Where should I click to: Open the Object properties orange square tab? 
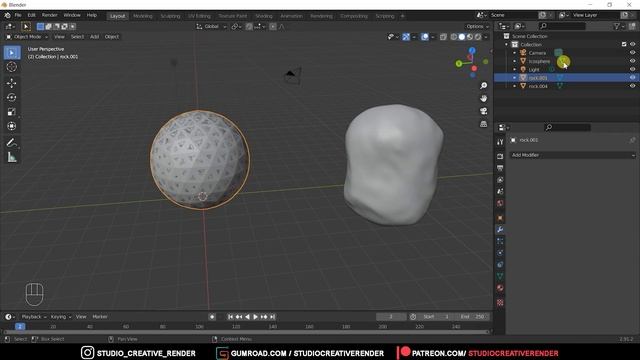click(500, 218)
